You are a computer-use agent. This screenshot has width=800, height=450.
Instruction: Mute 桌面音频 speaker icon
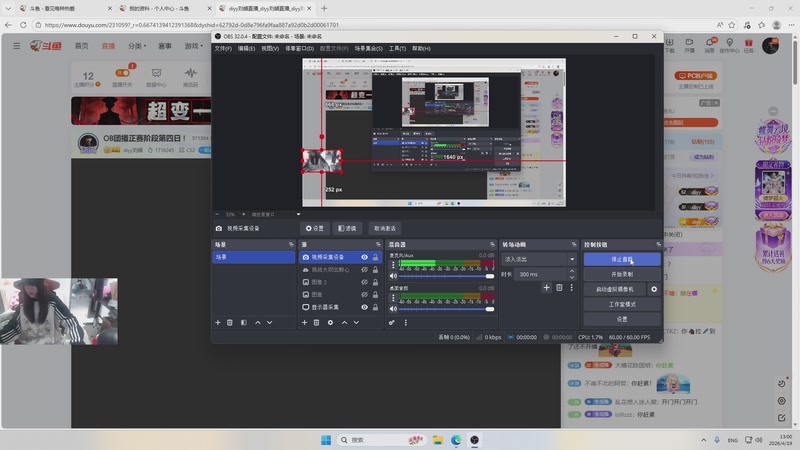pos(393,309)
